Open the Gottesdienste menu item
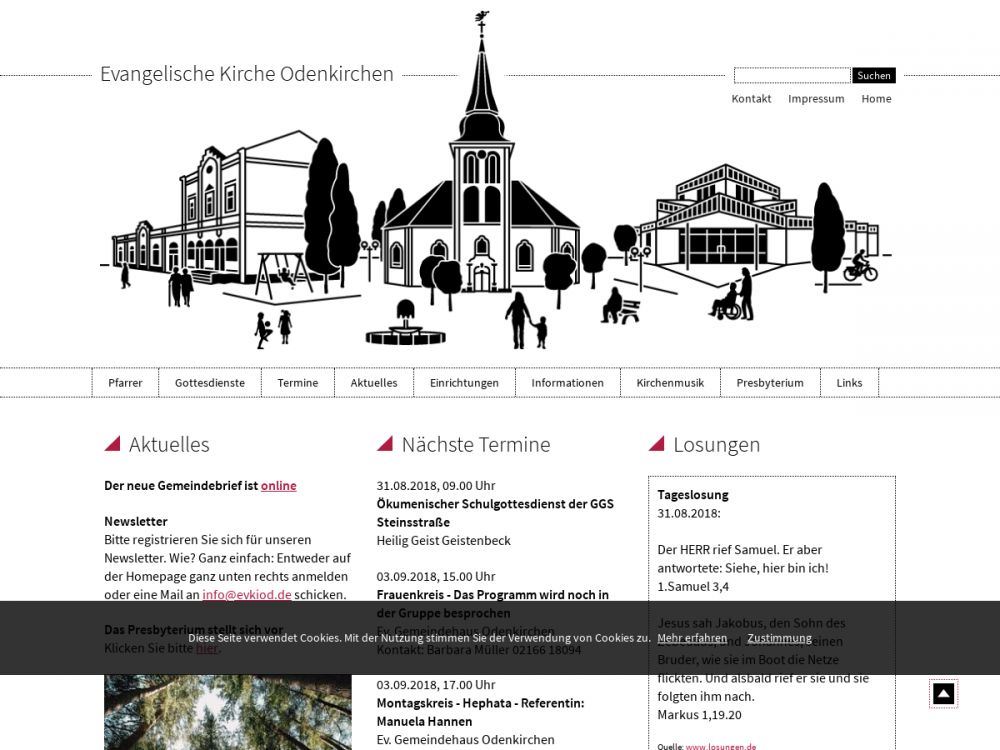The image size is (1000, 750). [x=209, y=383]
